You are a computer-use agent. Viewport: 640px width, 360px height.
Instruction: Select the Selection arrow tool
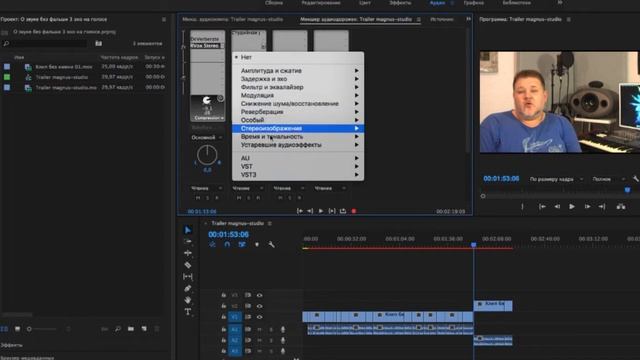(188, 230)
